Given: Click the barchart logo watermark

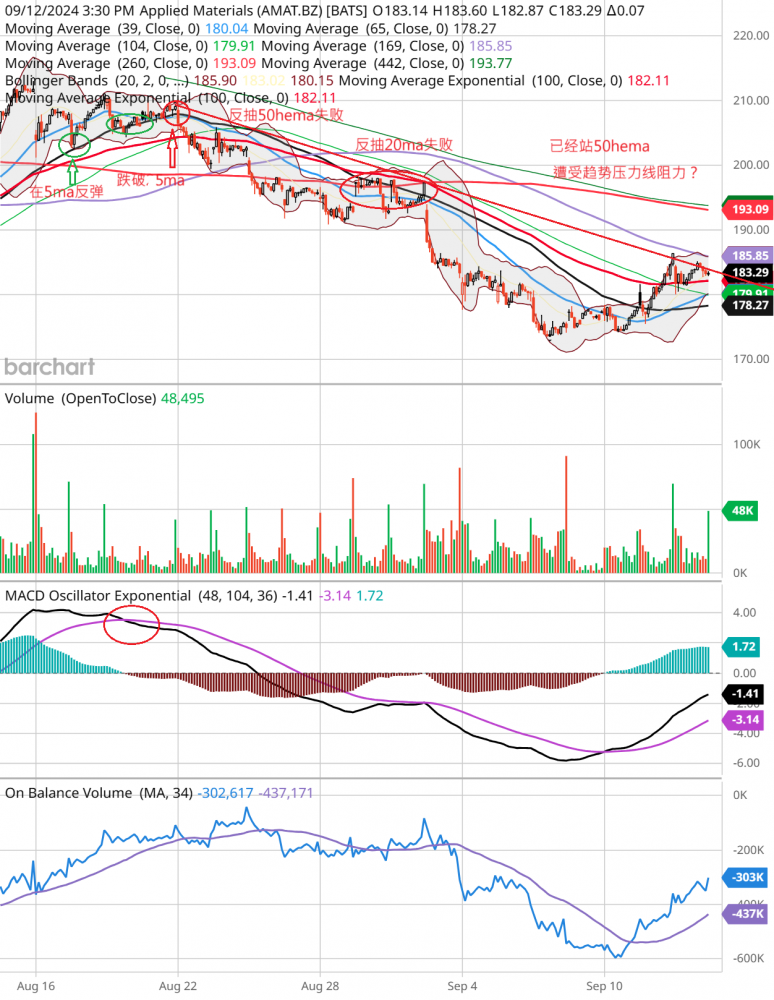Looking at the screenshot, I should pos(49,366).
